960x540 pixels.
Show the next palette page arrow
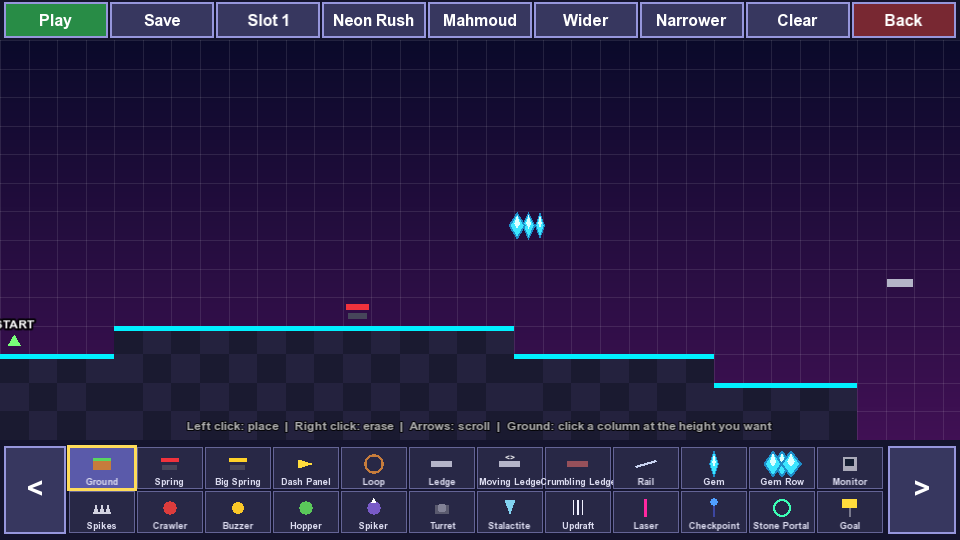[921, 489]
